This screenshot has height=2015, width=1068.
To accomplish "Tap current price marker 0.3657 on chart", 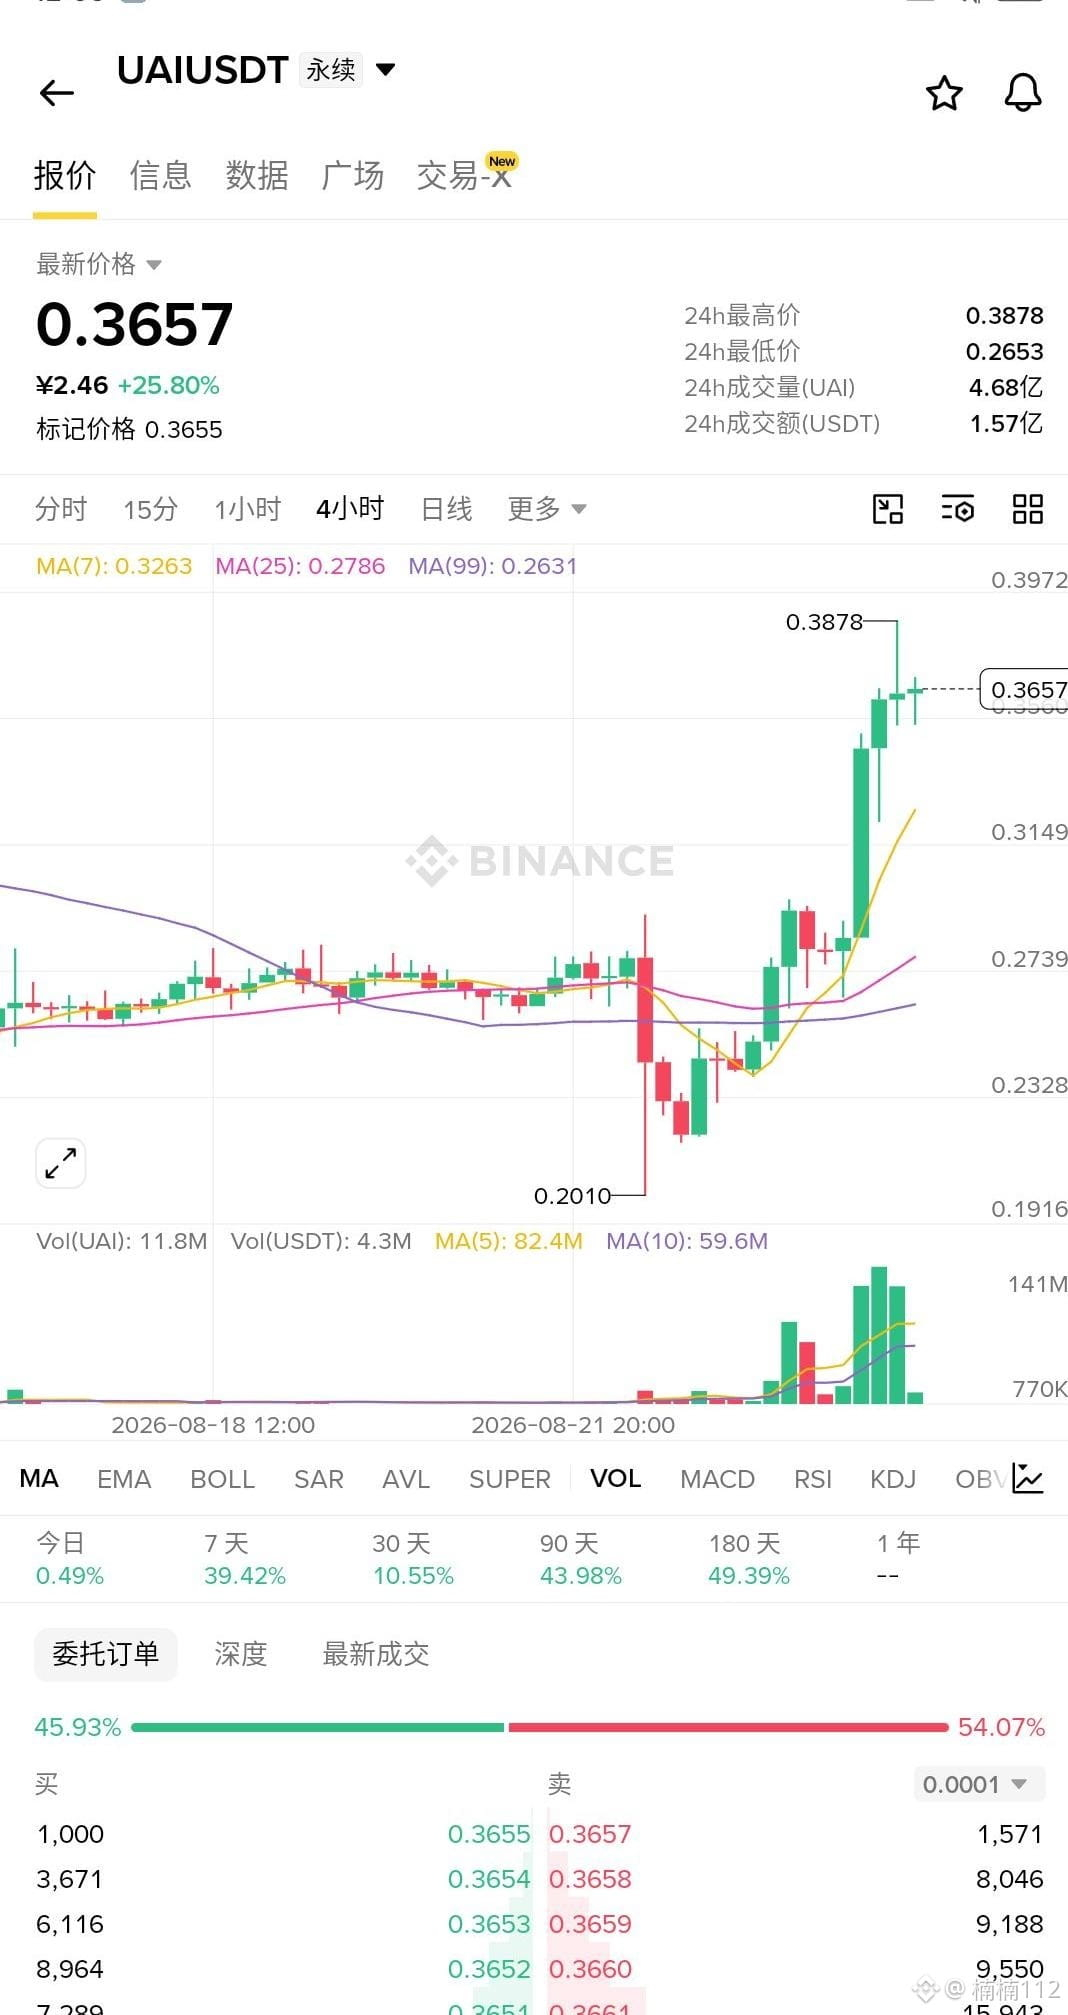I will [x=1024, y=689].
